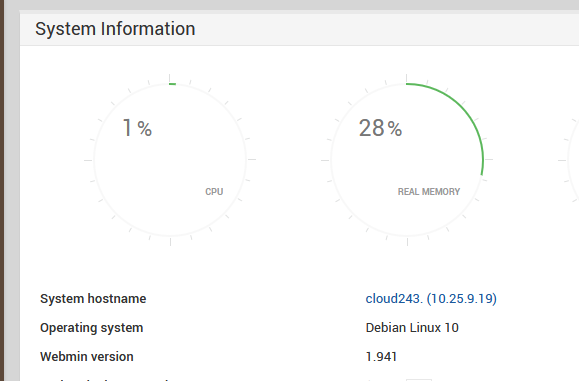Screen dimensions: 579x381
Task: Click the Debian Linux 10 value
Action: (x=412, y=328)
